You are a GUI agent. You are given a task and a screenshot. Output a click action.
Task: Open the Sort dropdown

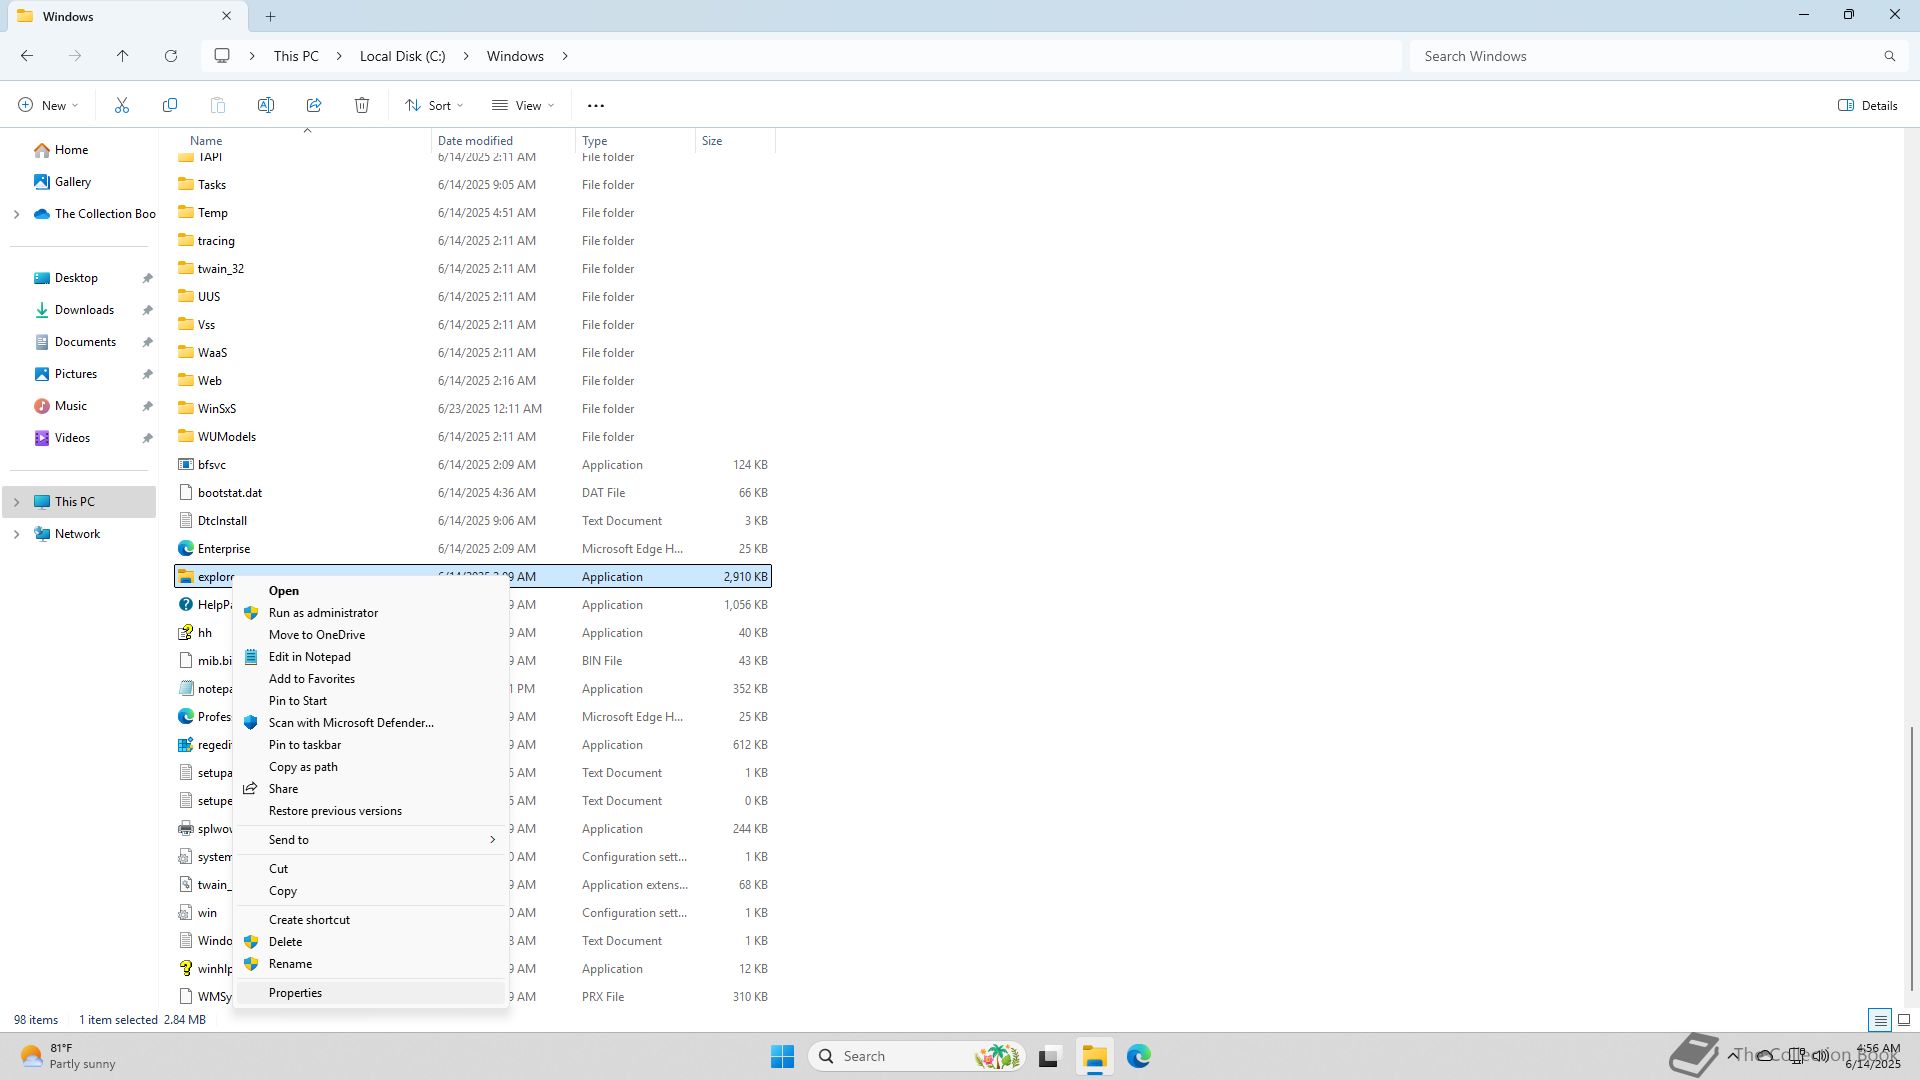[434, 105]
